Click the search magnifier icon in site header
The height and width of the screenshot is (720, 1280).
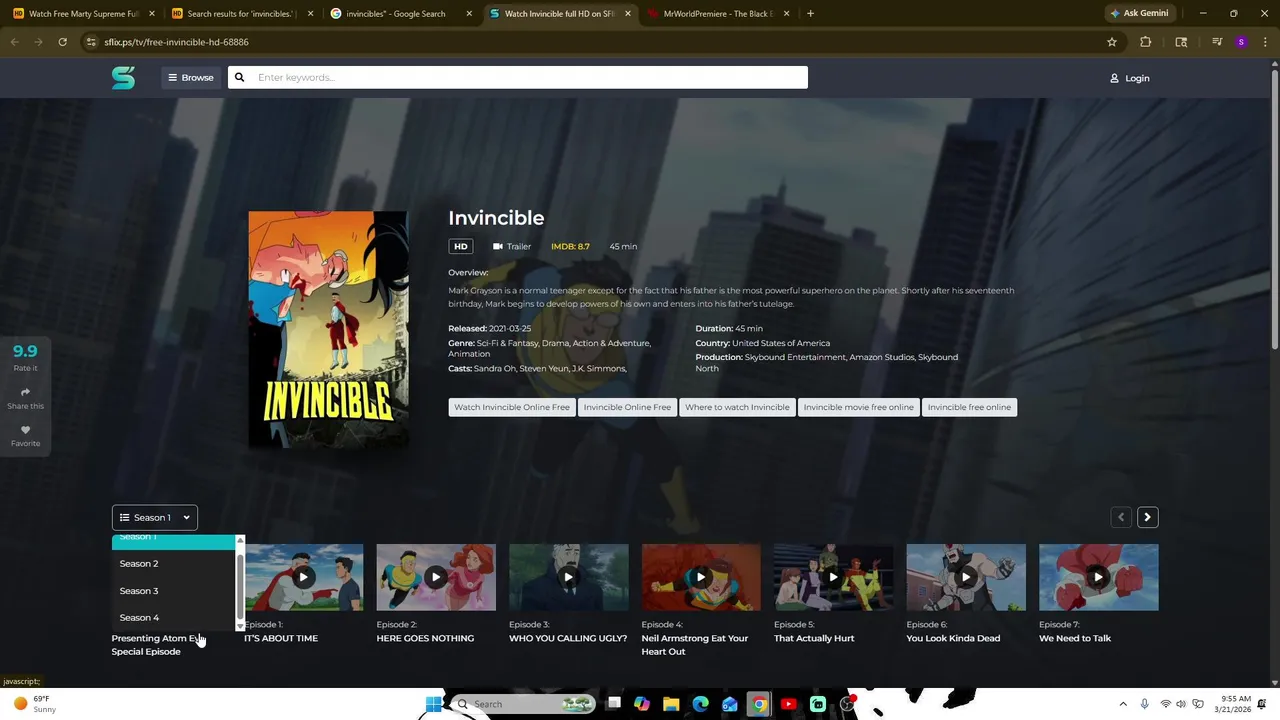pos(239,77)
